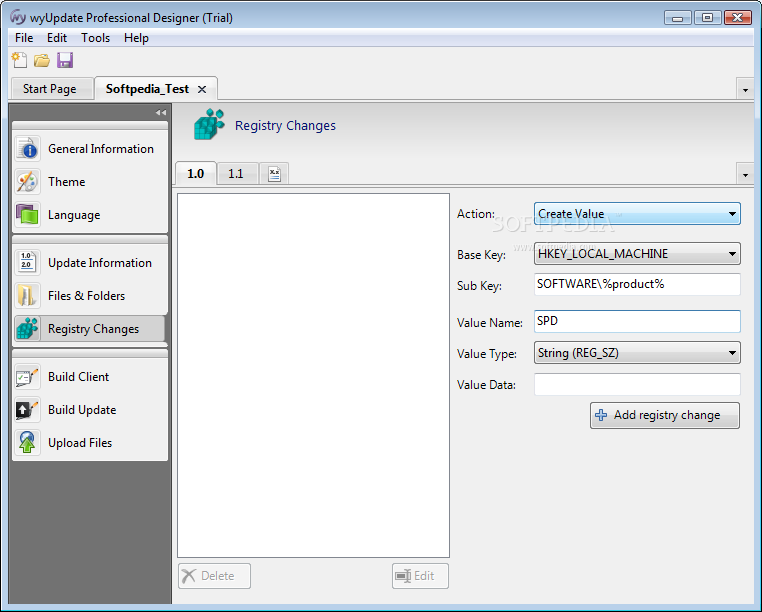Open the version tabs list arrow

tap(745, 175)
